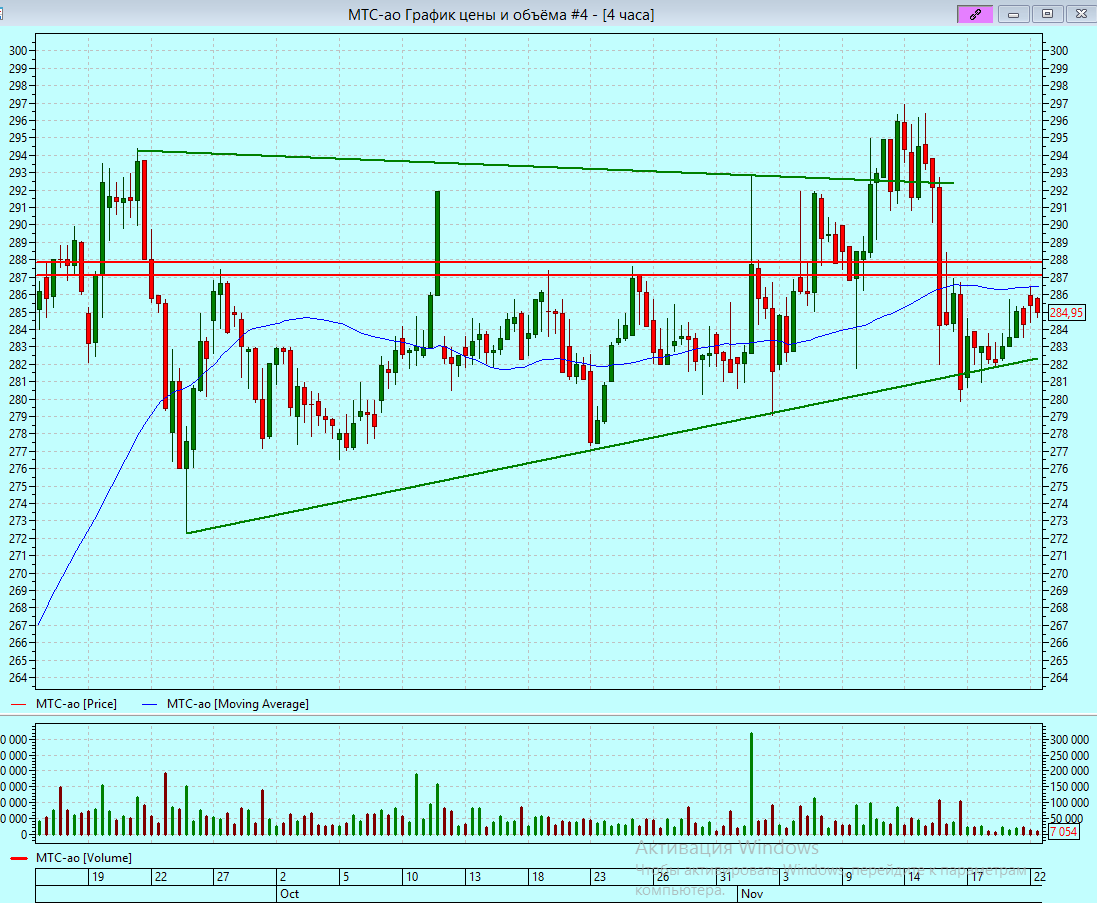
Task: Click date label '23' on time axis
Action: pos(600,876)
